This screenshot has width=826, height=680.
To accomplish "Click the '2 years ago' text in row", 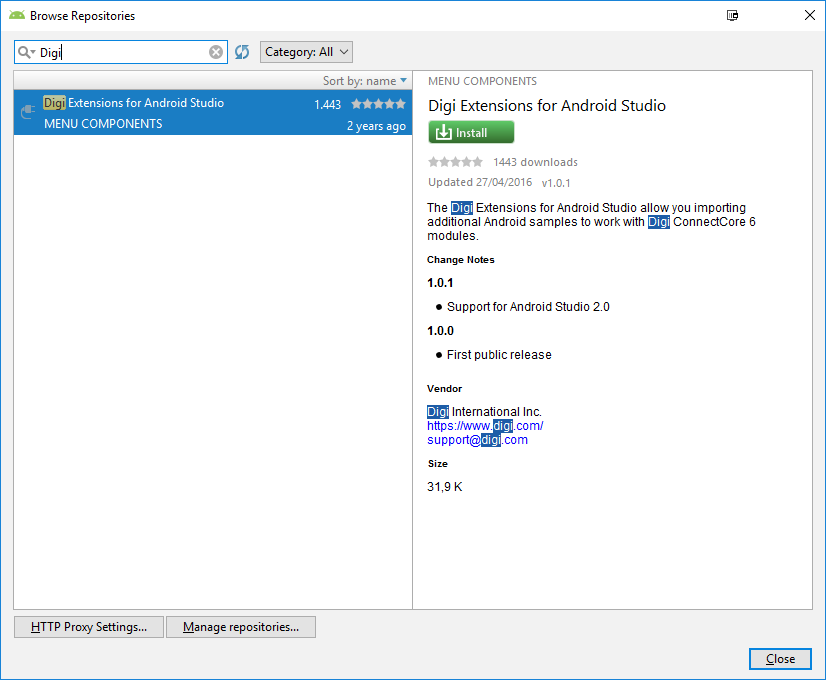I will pos(376,126).
